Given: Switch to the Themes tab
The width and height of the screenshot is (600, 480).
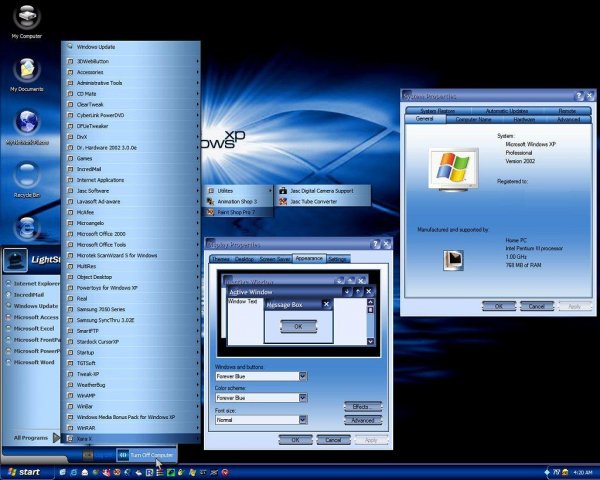Looking at the screenshot, I should tap(221, 259).
